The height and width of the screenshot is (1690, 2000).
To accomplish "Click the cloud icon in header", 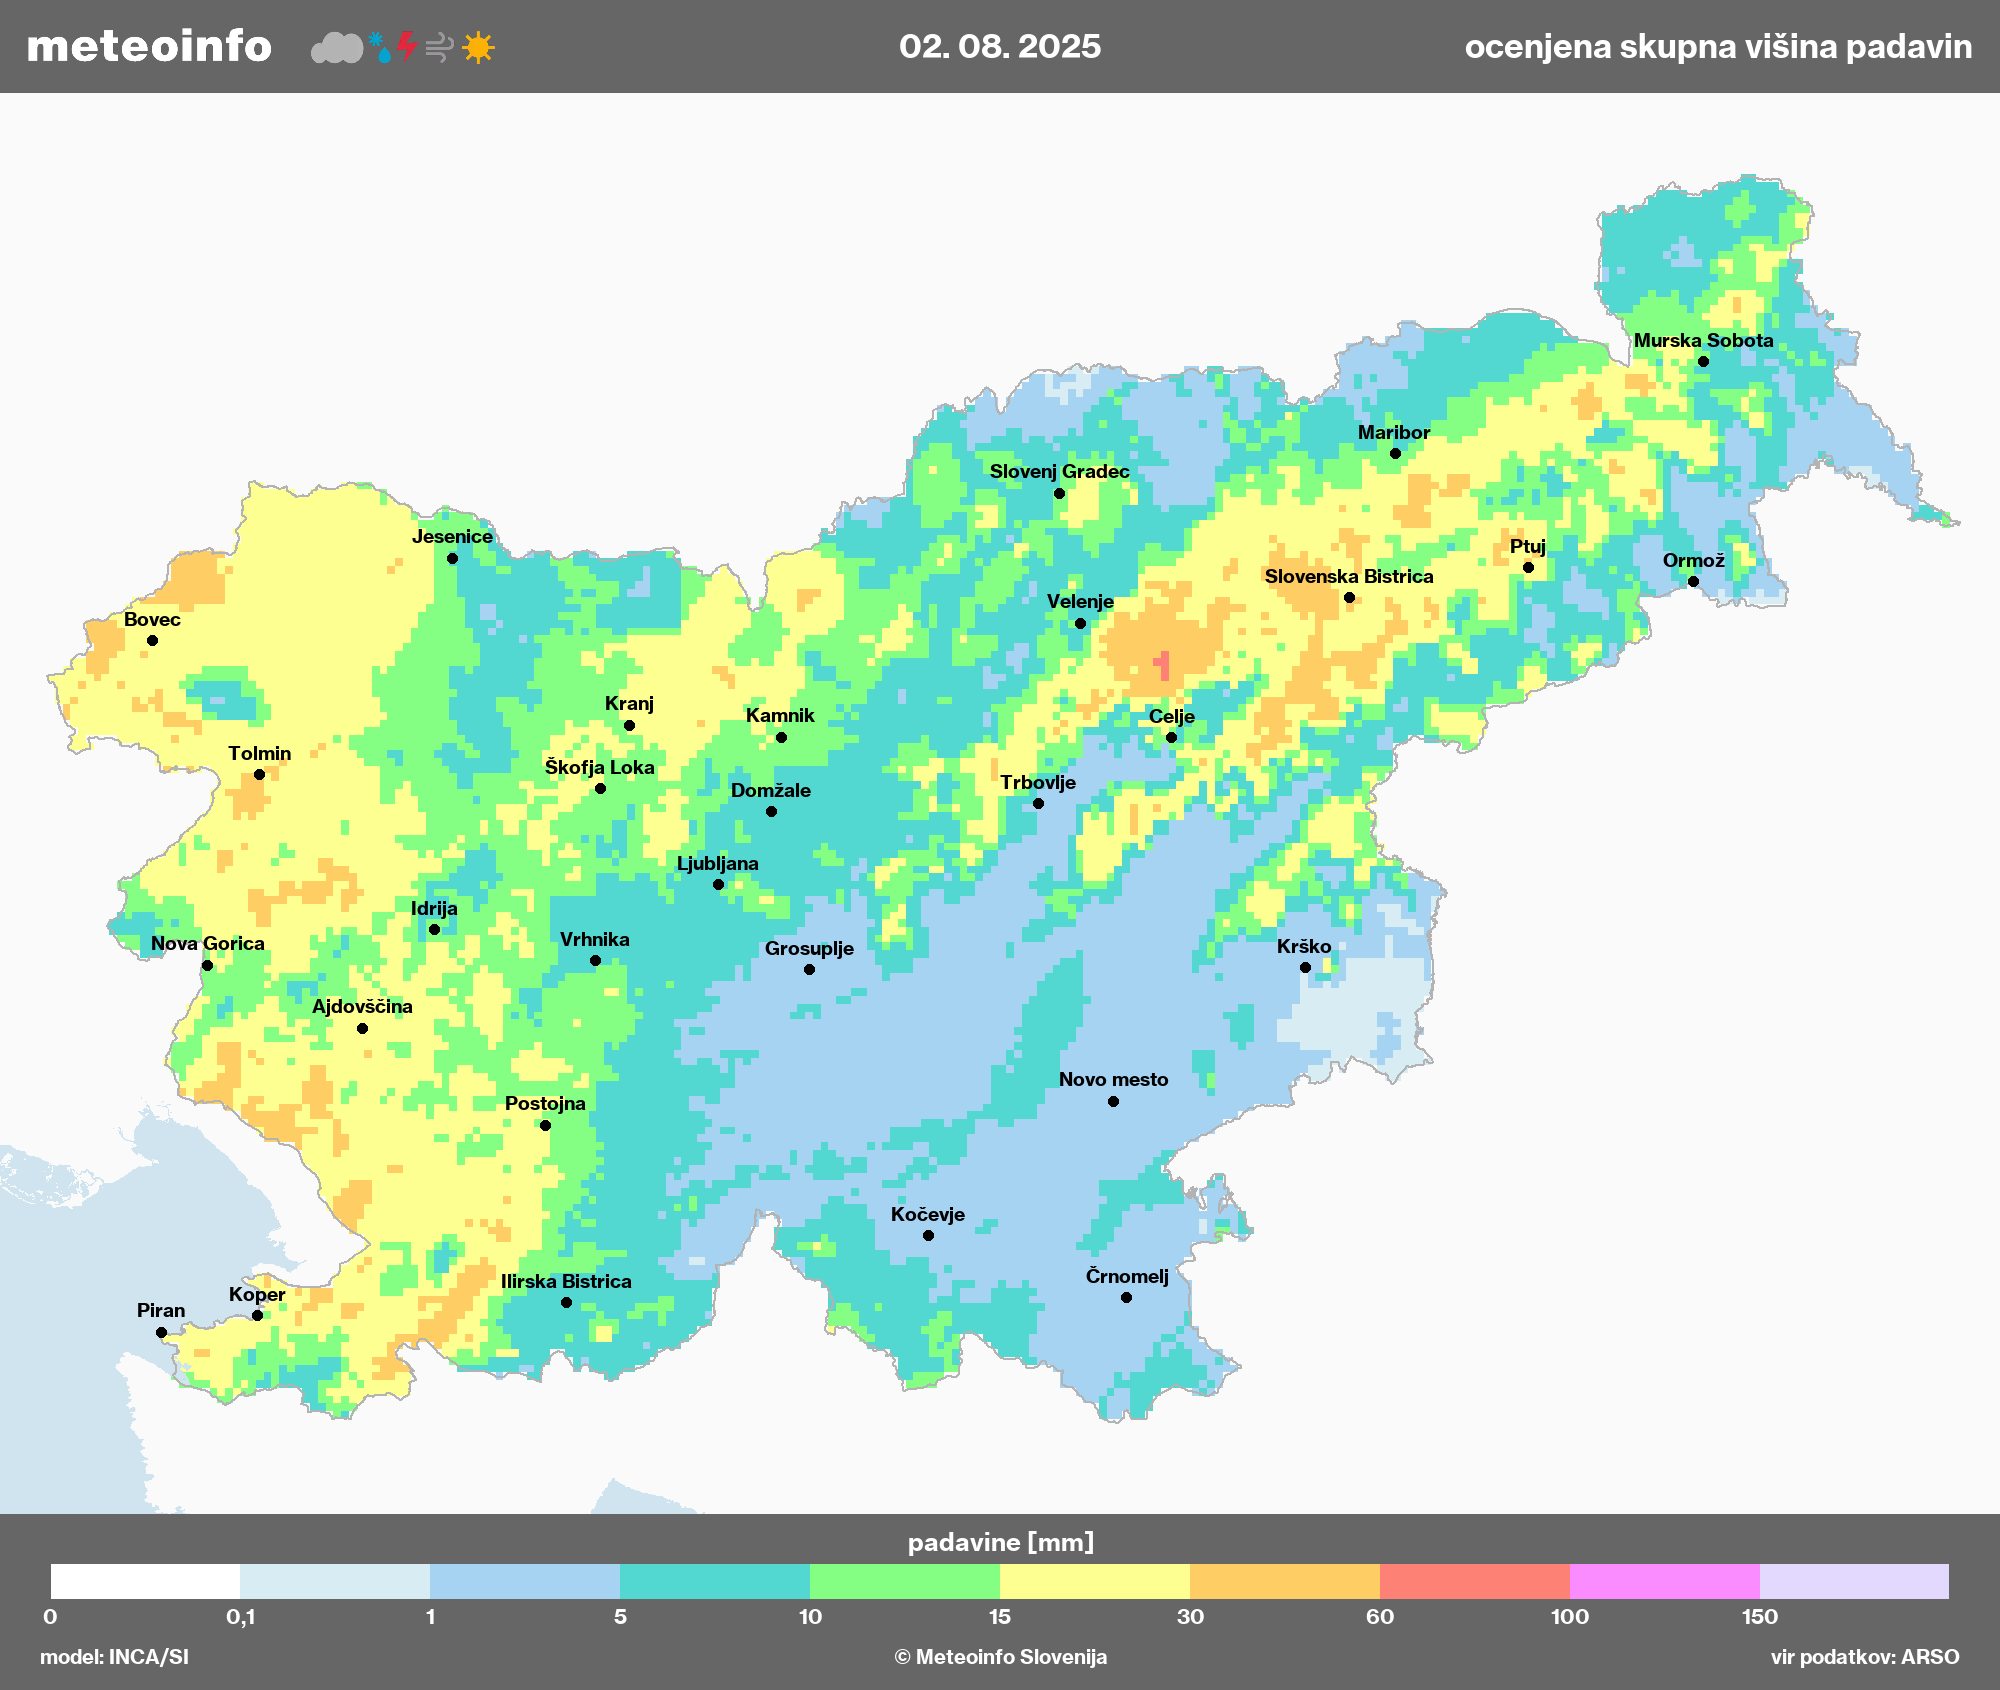I will coord(337,47).
